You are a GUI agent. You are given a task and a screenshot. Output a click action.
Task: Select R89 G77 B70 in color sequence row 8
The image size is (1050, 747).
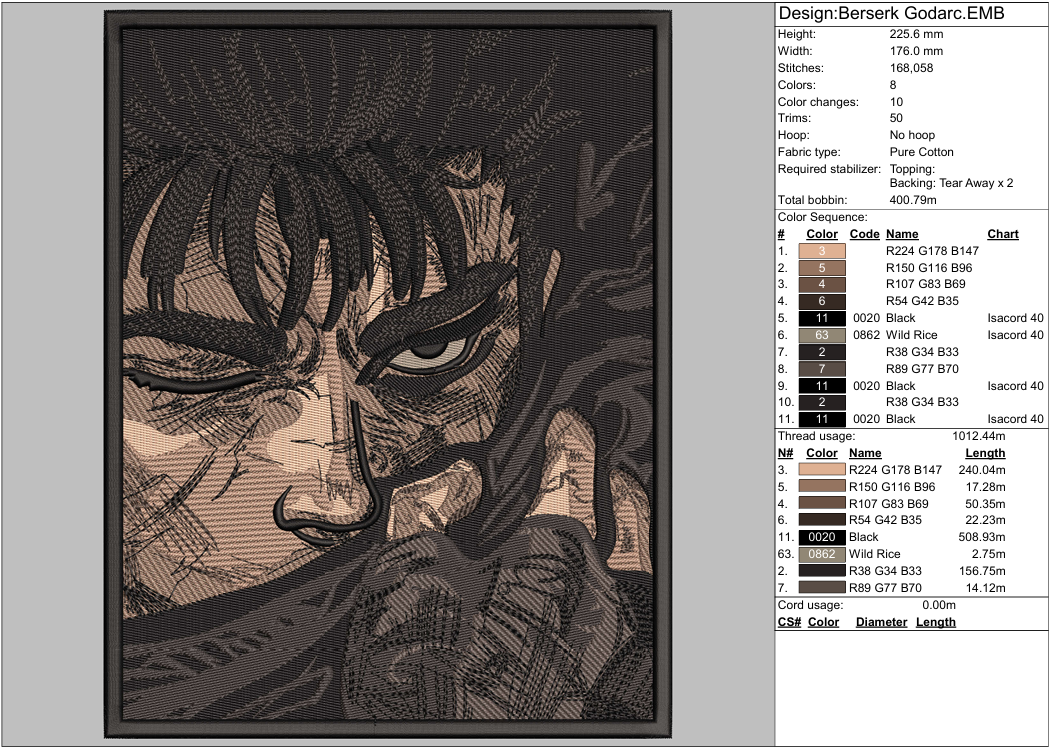point(922,369)
